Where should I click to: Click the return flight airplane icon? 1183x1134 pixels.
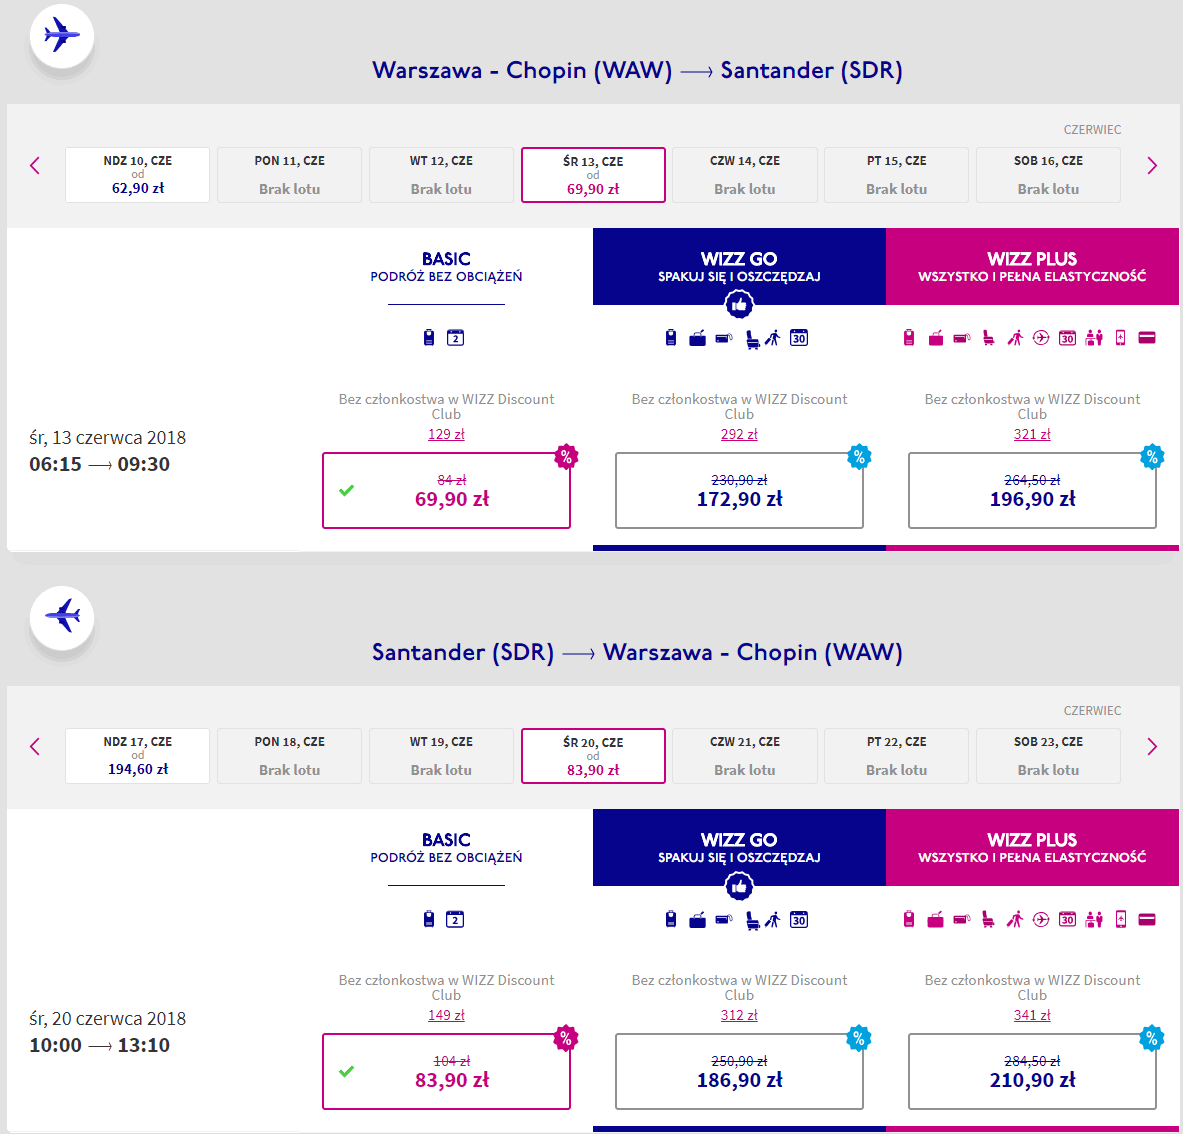pyautogui.click(x=62, y=617)
